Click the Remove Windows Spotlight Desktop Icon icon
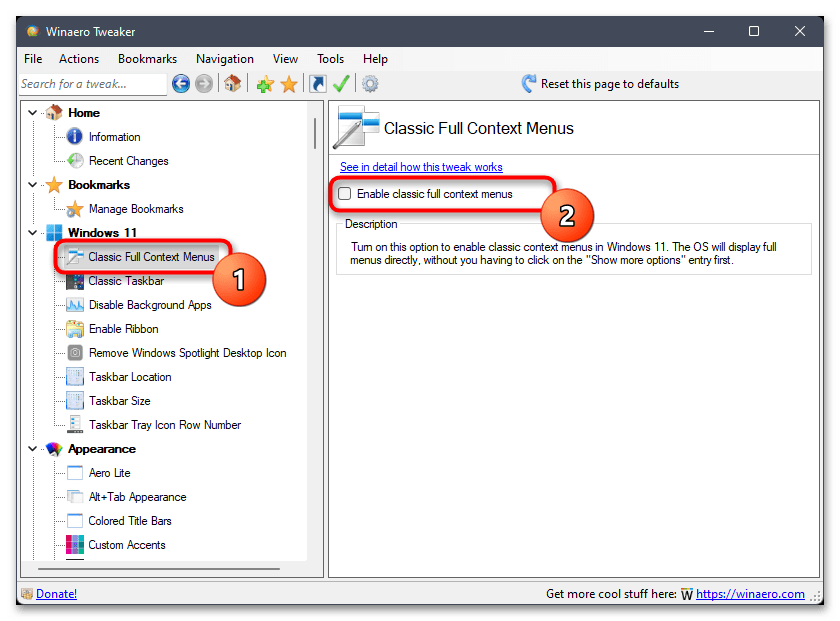Screen dimensions: 840x621 74,353
